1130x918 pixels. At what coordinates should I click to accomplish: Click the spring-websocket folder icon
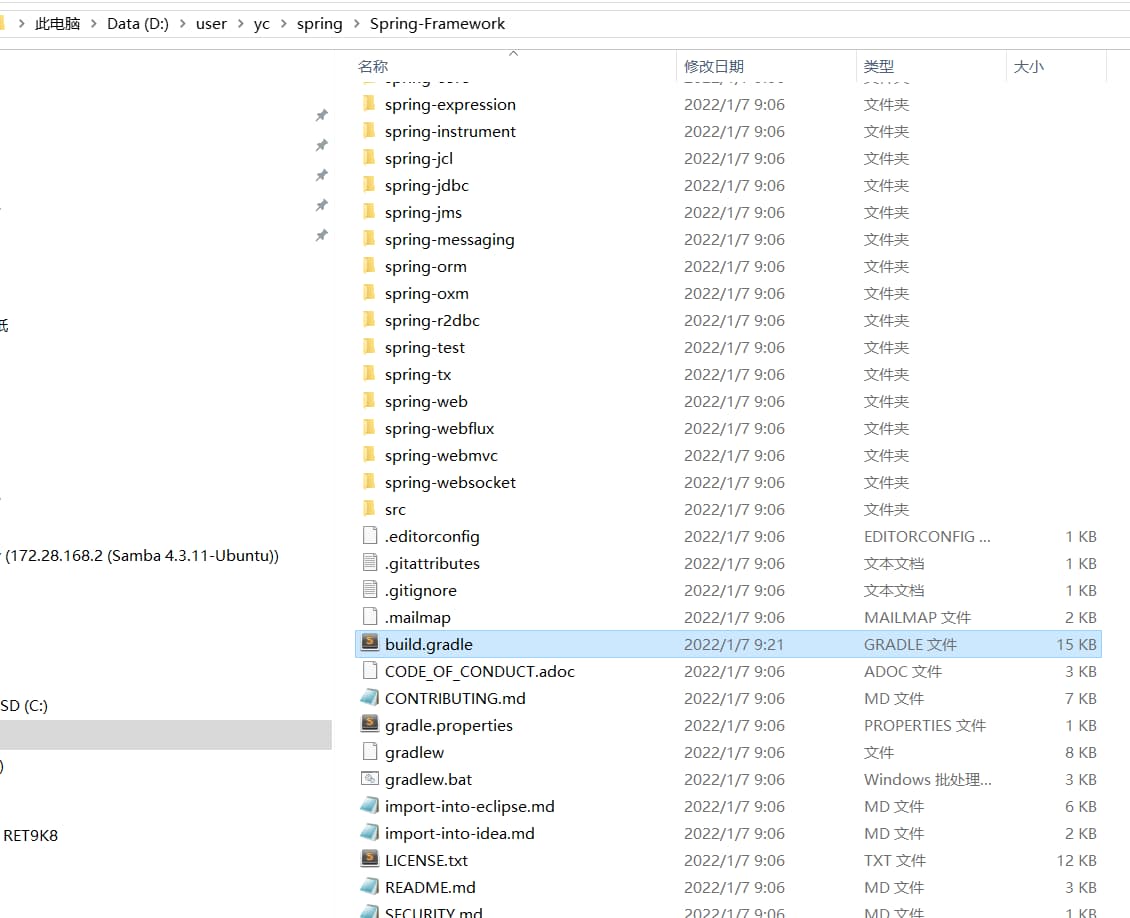click(x=369, y=482)
